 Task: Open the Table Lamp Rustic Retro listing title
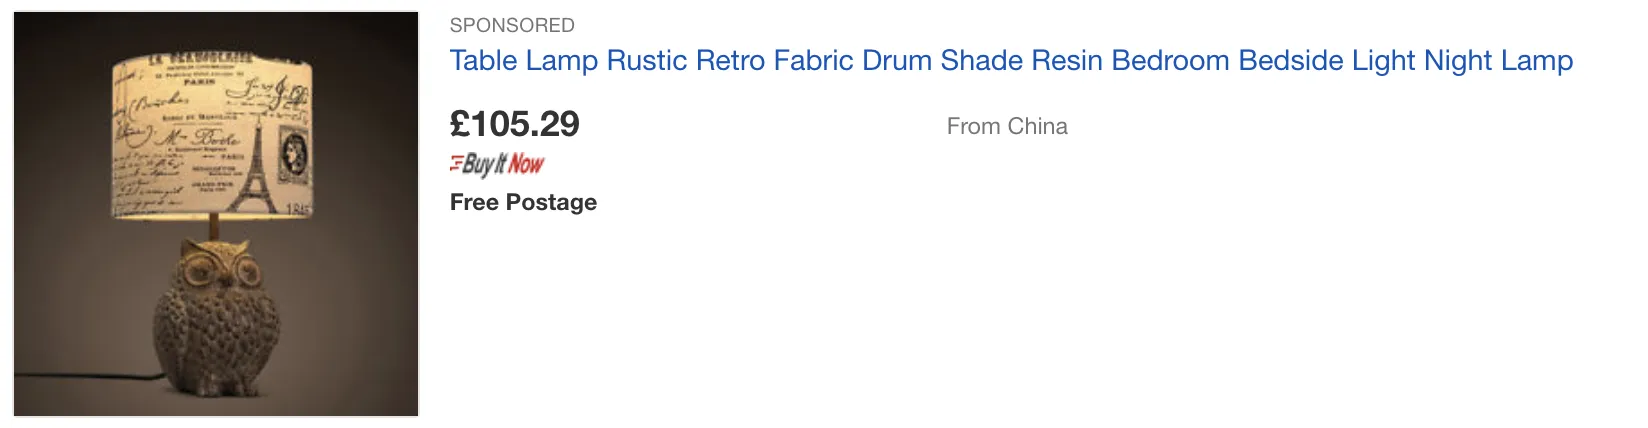(x=1010, y=61)
